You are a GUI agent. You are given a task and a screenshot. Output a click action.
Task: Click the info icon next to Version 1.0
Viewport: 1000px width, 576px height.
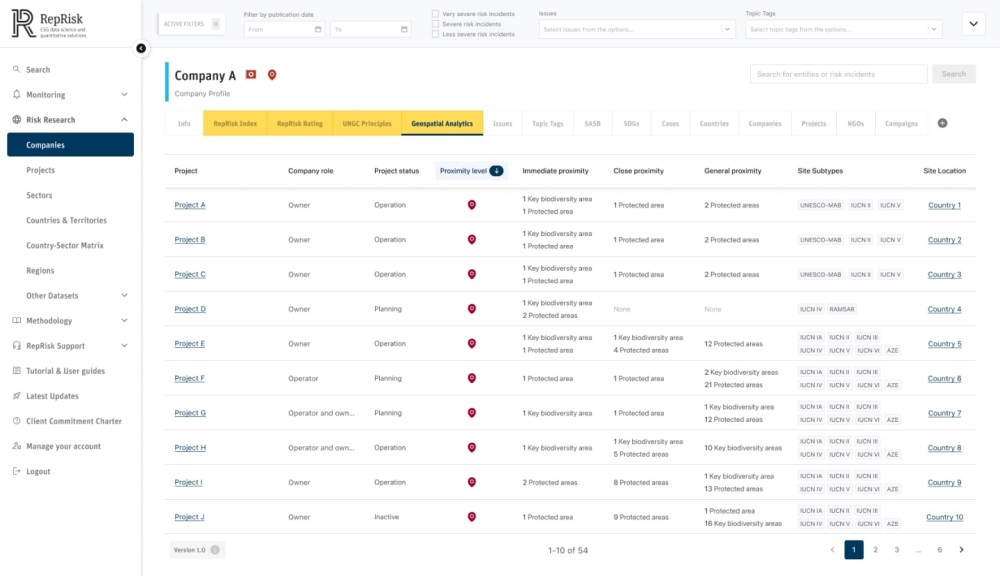215,550
